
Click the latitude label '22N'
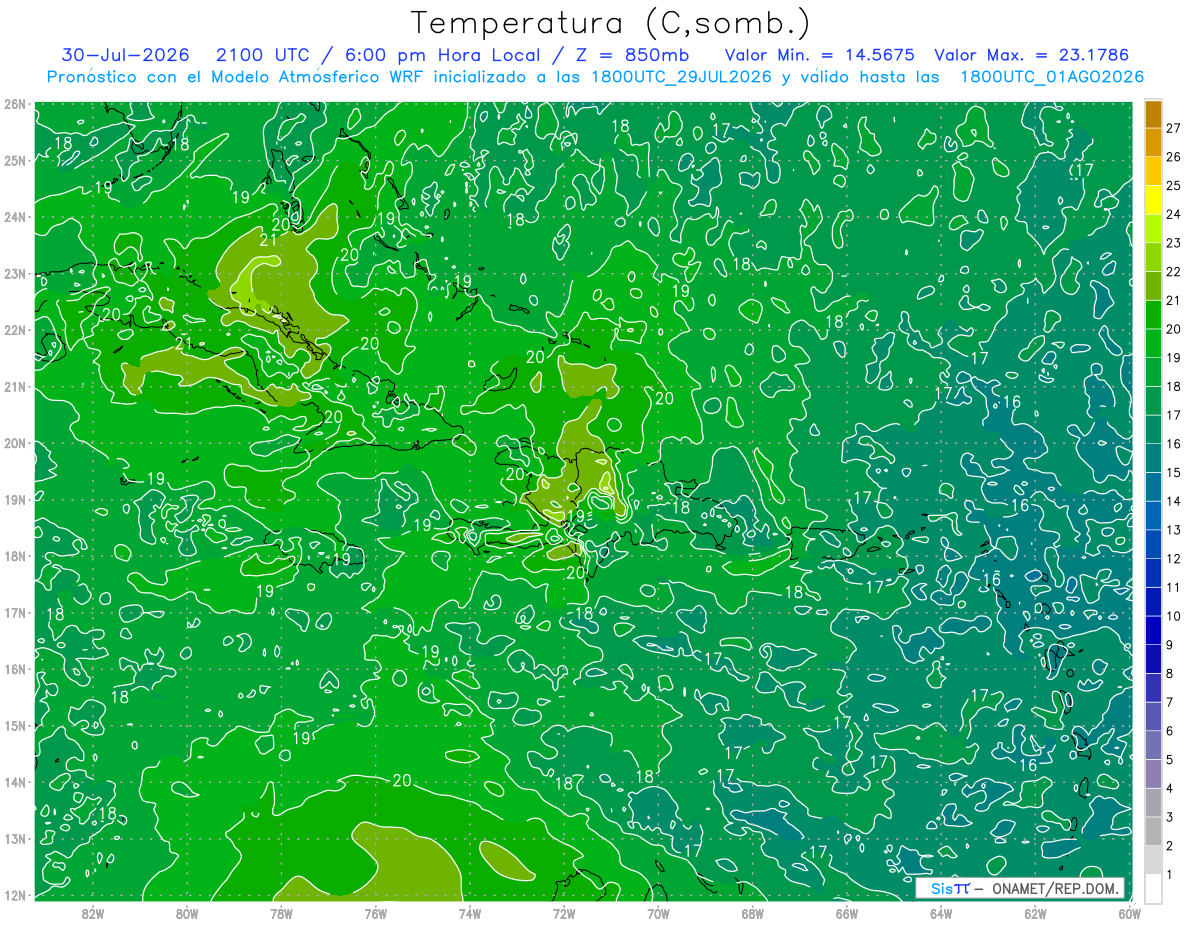[14, 330]
